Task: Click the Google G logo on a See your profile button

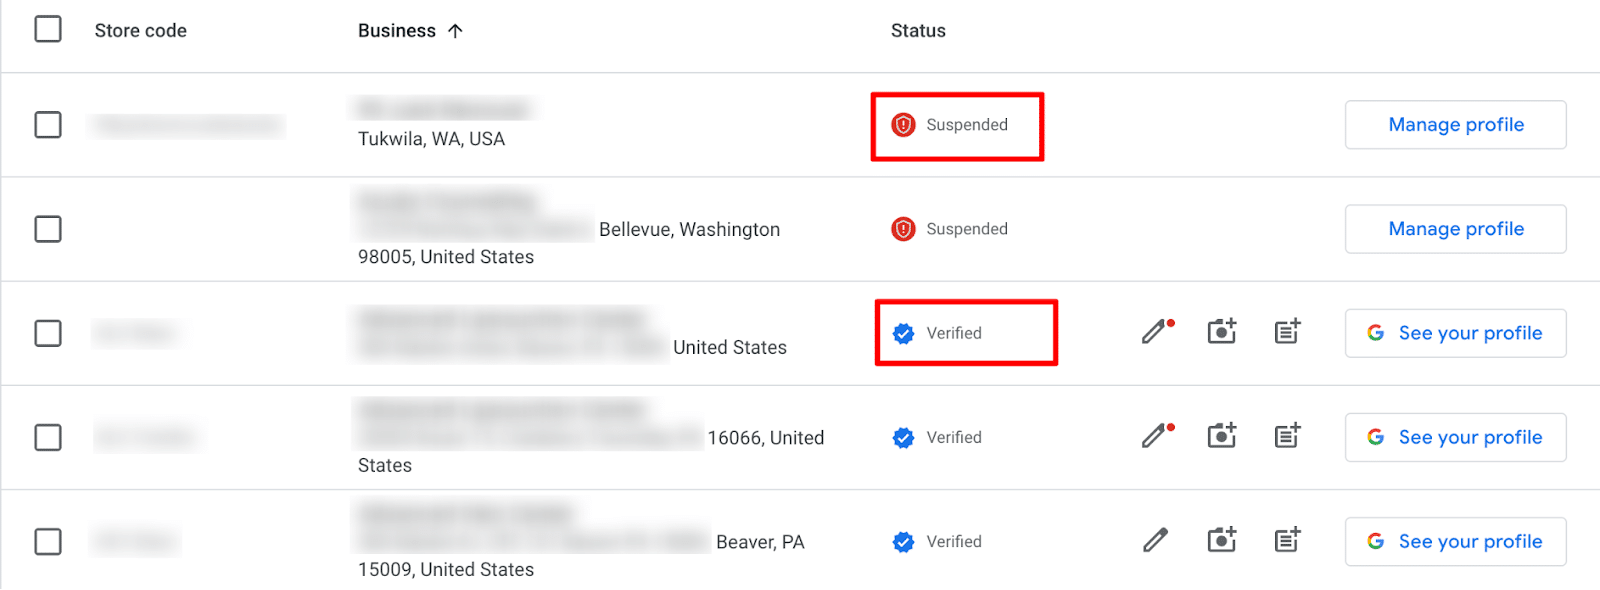Action: (1376, 333)
